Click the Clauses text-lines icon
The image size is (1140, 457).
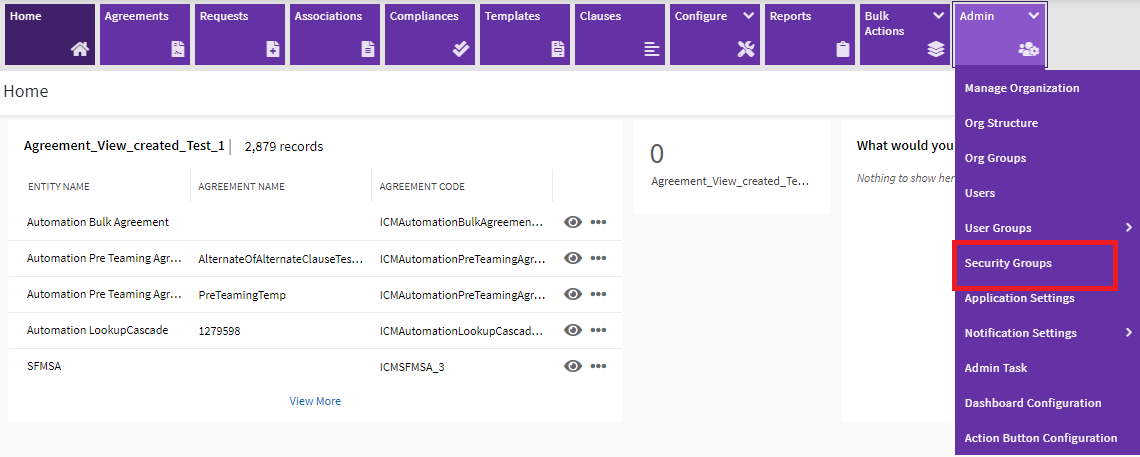tap(651, 49)
